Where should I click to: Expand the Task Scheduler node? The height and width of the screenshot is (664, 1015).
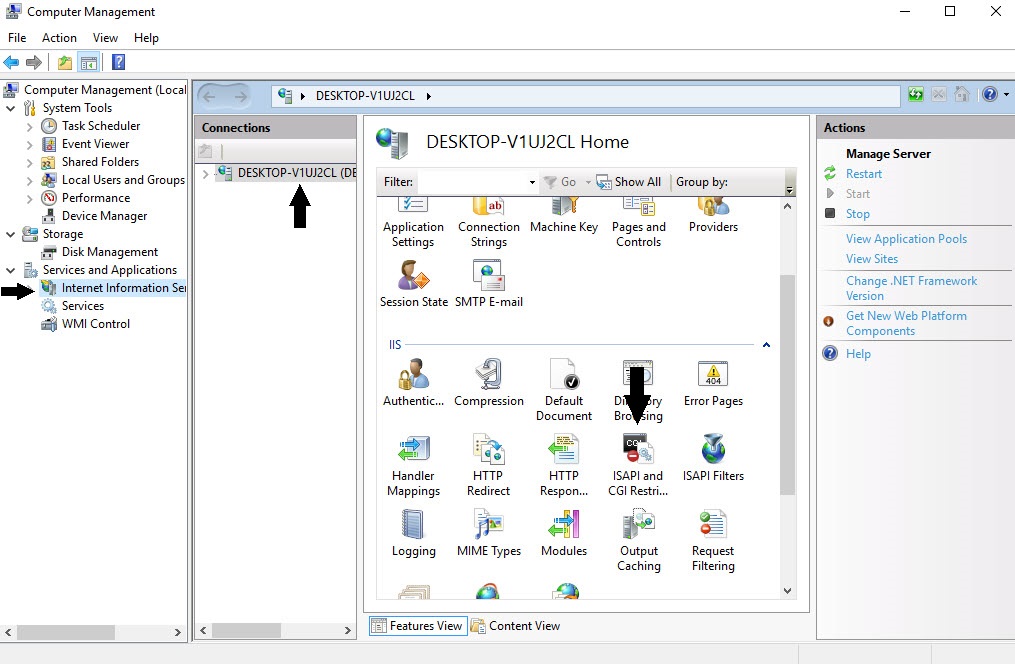pos(29,126)
